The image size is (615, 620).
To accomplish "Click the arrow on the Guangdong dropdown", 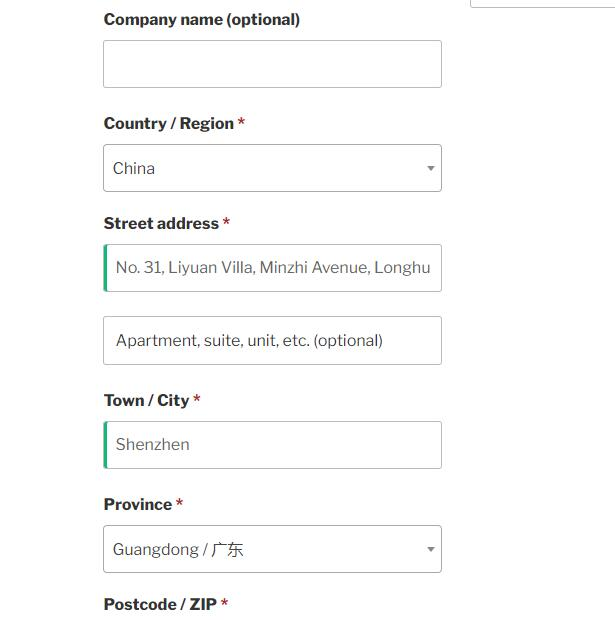I will [x=431, y=549].
